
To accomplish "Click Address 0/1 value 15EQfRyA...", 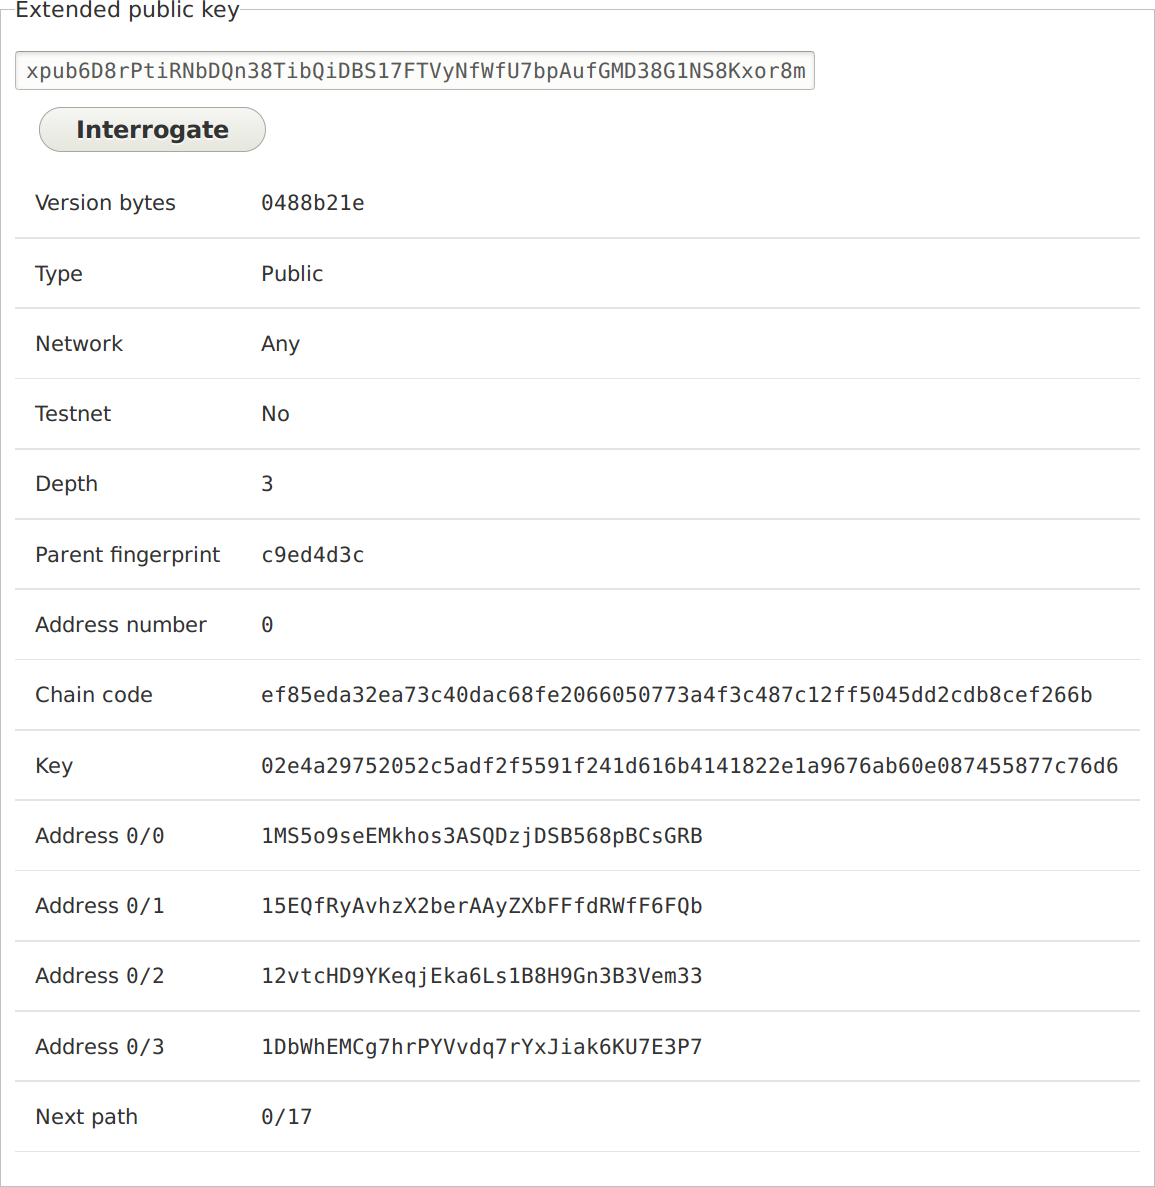I will tap(481, 906).
